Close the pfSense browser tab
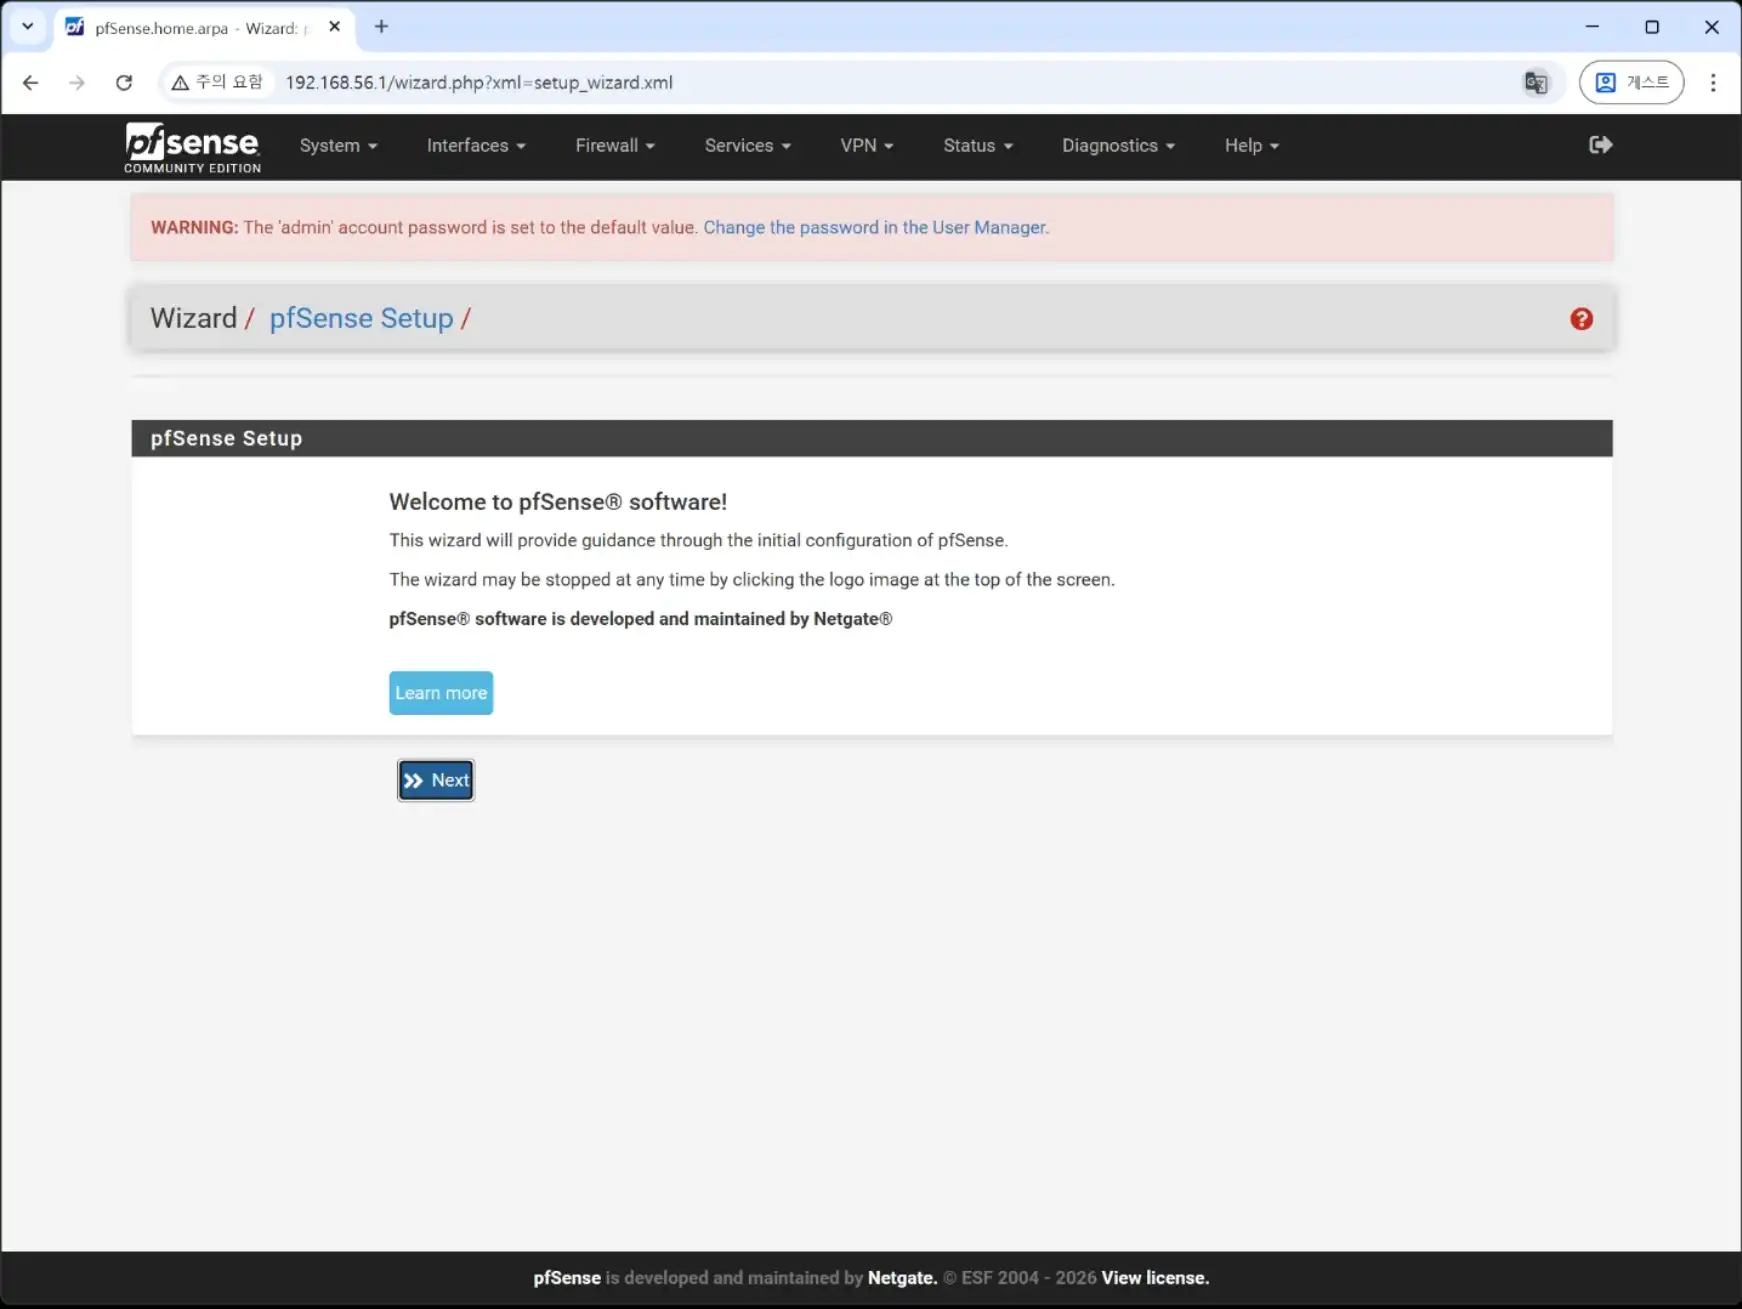 334,27
